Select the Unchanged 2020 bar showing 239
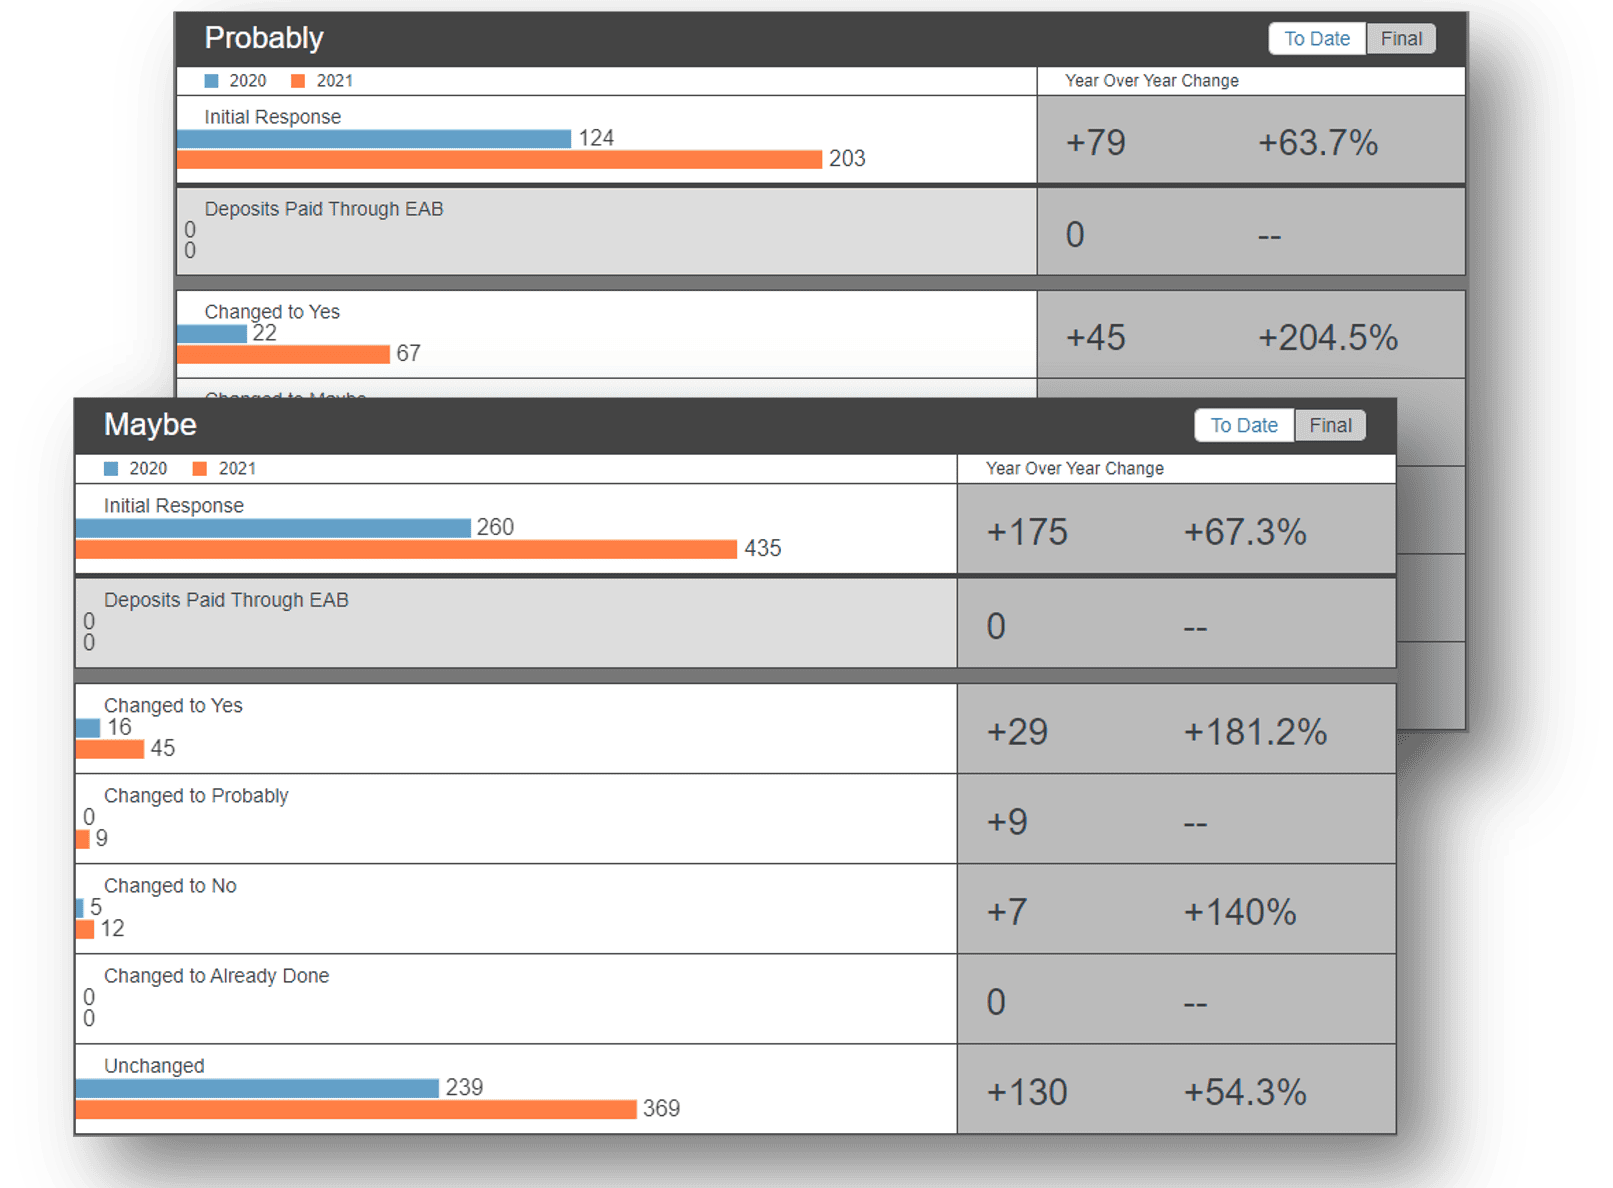This screenshot has height=1188, width=1613. [x=257, y=1088]
